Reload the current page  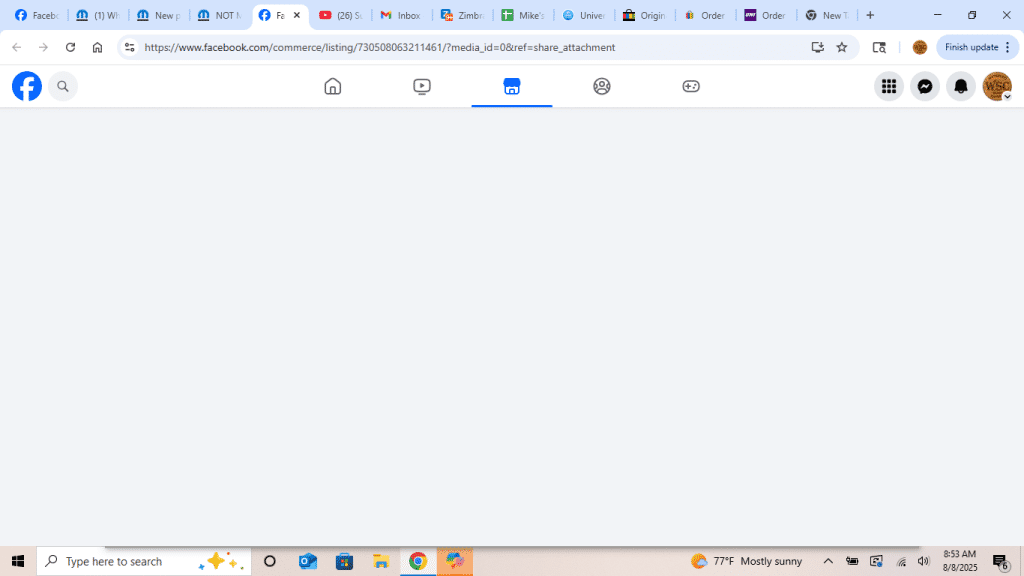[x=70, y=47]
